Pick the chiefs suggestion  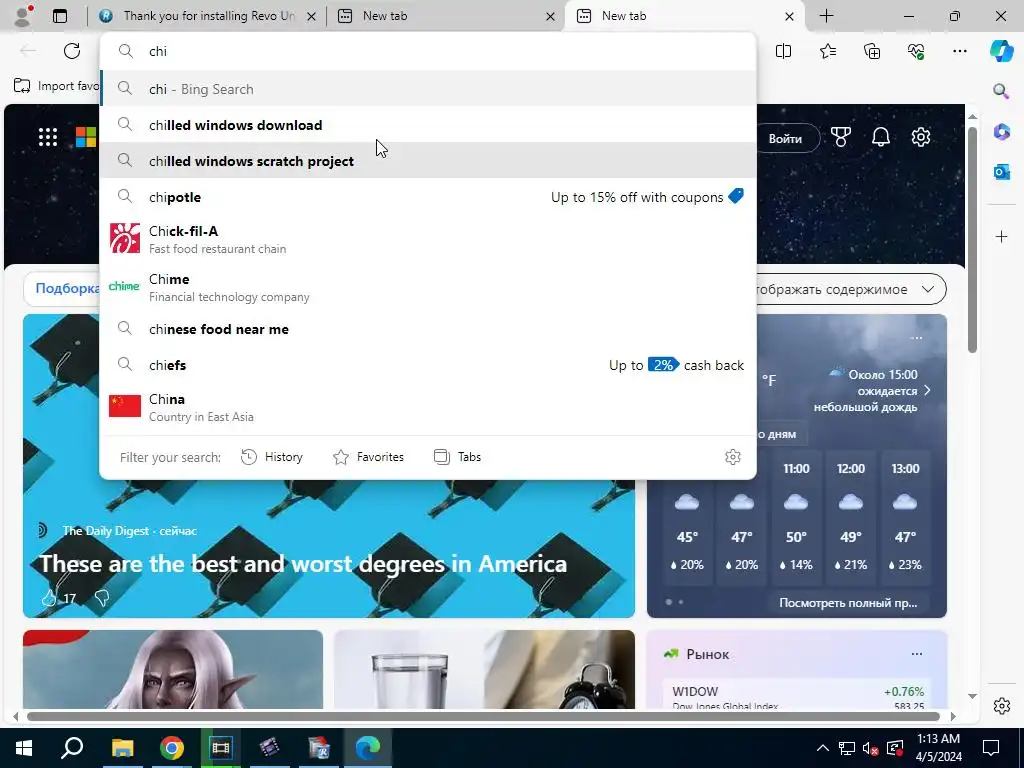pos(428,365)
